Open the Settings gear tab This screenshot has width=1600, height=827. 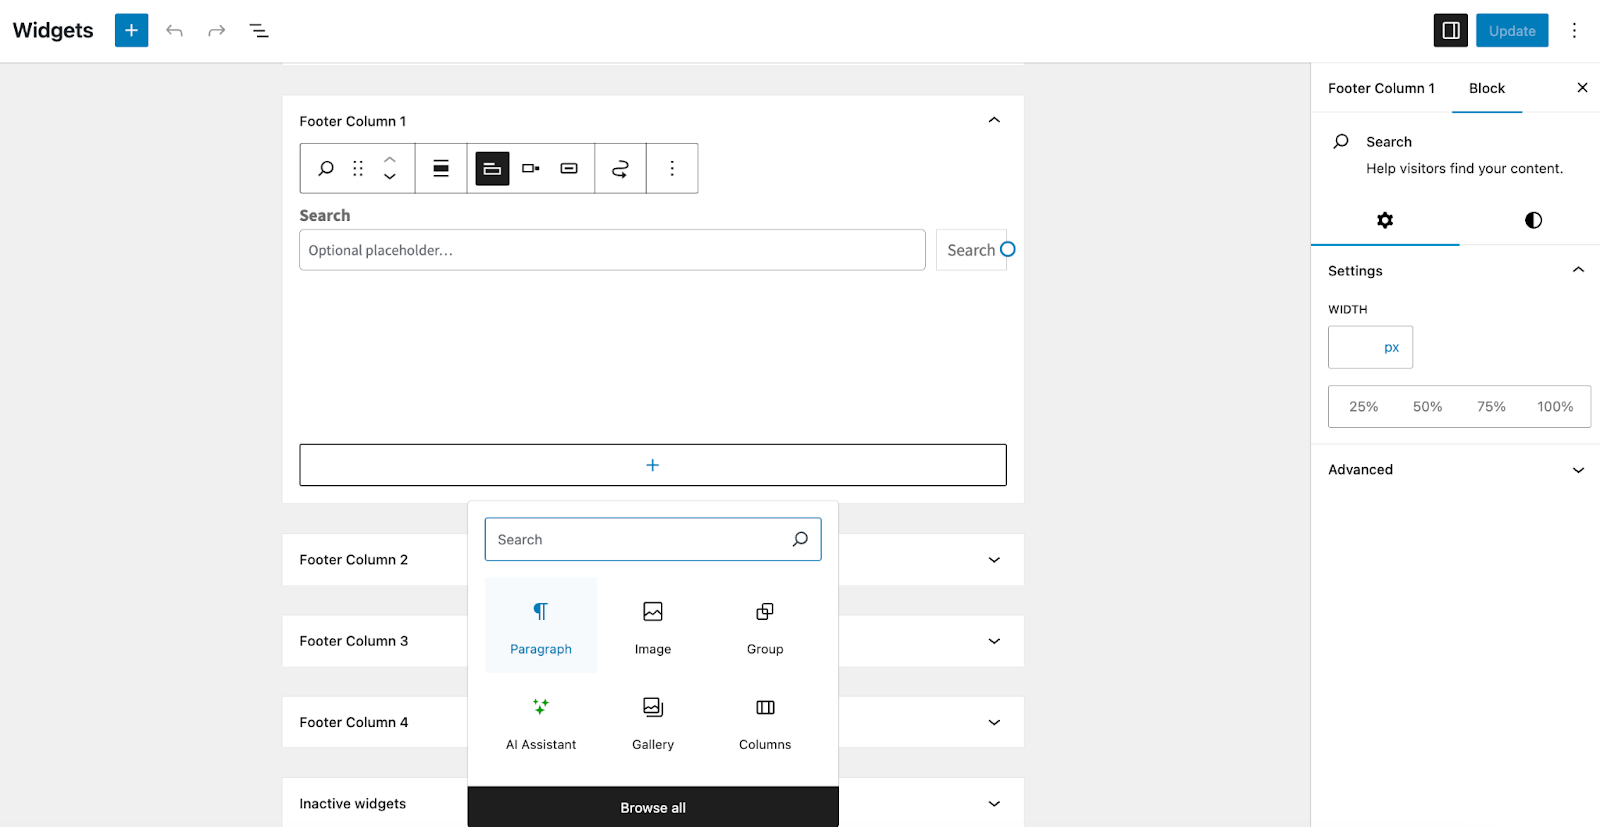pyautogui.click(x=1385, y=220)
